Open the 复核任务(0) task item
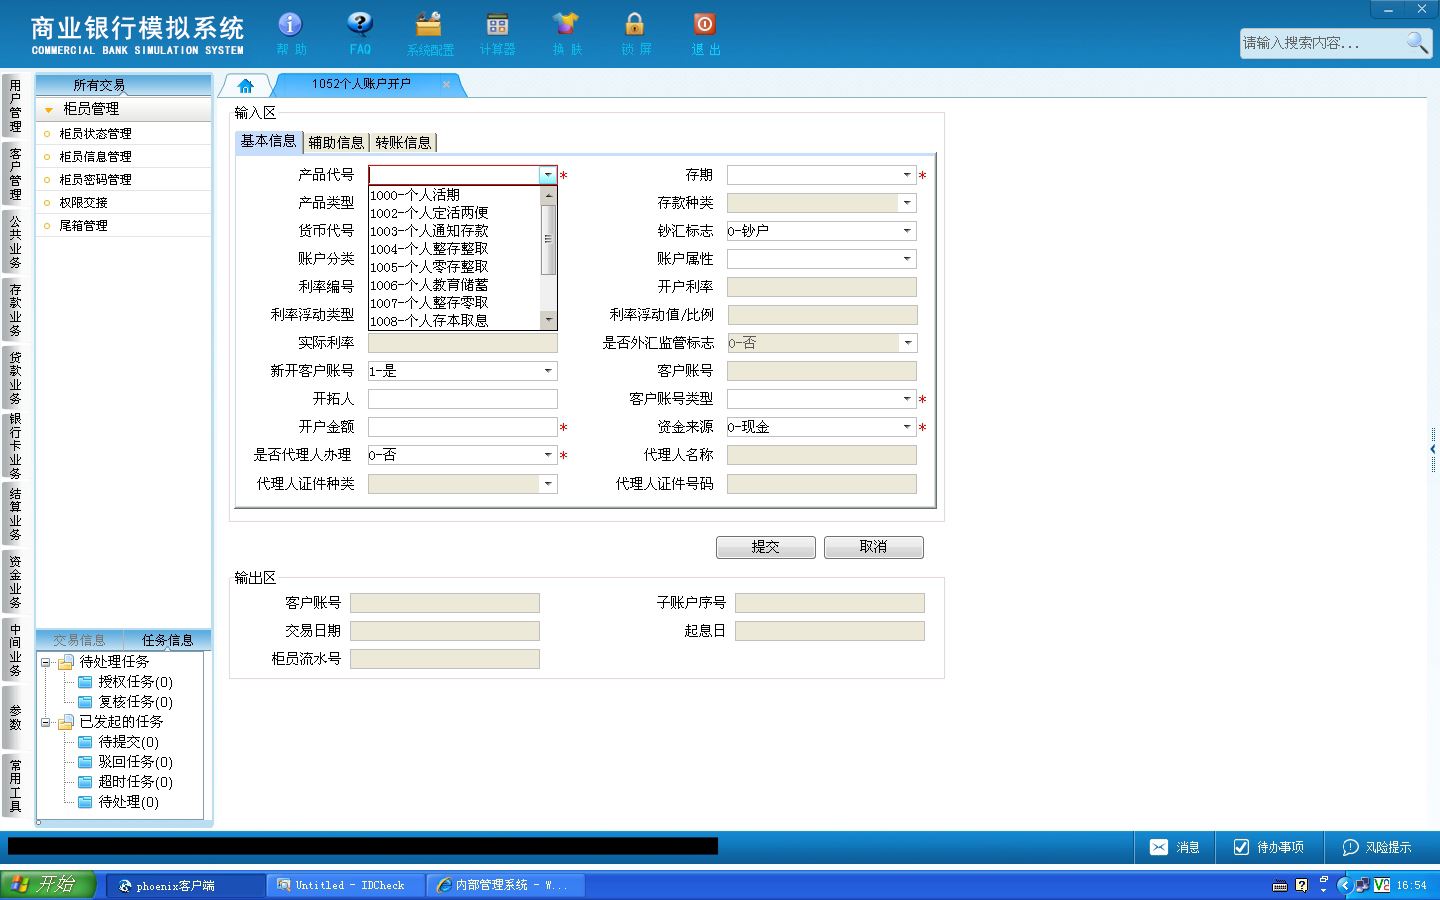The width and height of the screenshot is (1440, 900). pyautogui.click(x=135, y=702)
